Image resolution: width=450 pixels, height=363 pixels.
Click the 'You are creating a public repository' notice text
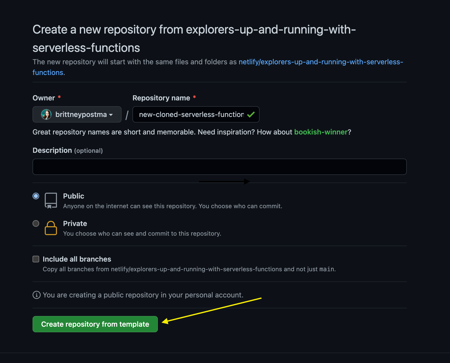point(143,295)
